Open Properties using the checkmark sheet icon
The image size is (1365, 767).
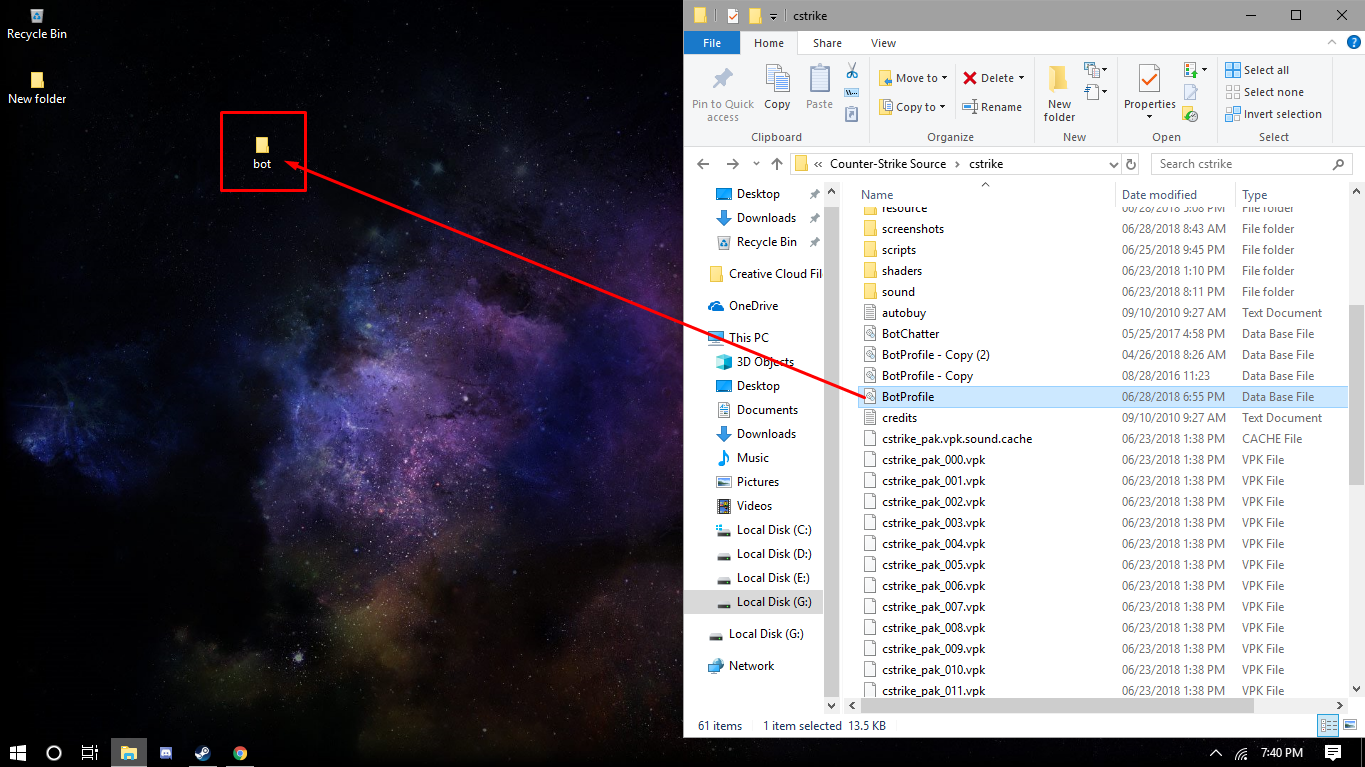[1149, 79]
